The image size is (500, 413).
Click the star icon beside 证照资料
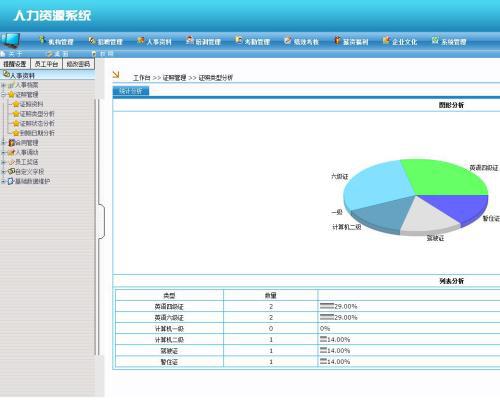(16, 104)
